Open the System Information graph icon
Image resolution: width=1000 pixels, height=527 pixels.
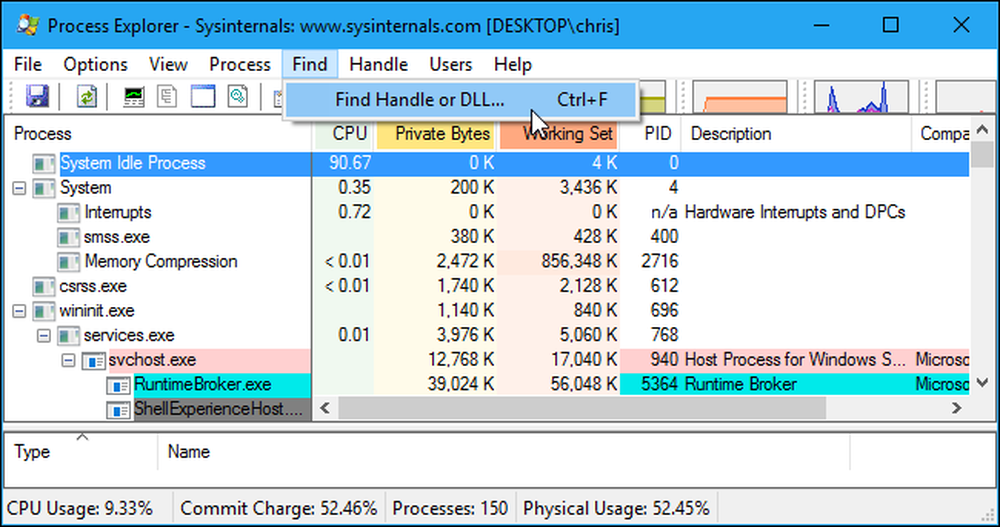click(x=133, y=96)
